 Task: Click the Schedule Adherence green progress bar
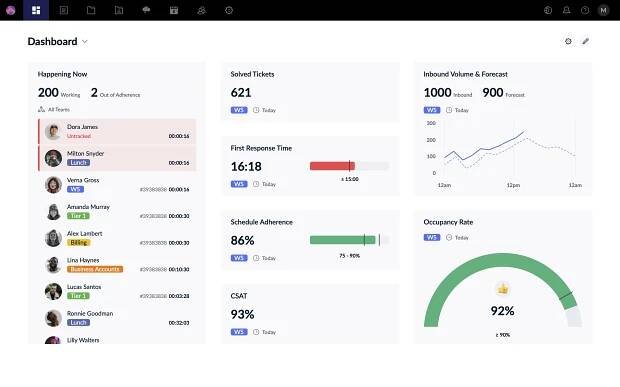tap(342, 240)
